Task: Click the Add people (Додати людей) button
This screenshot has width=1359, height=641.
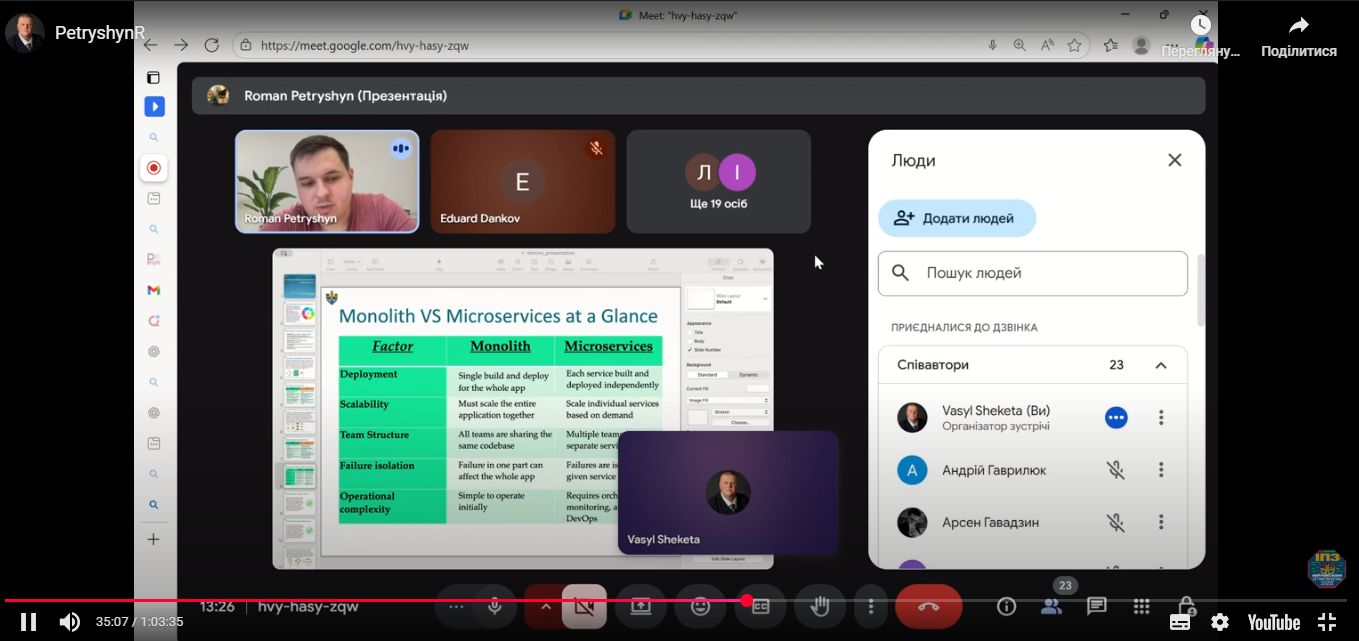Action: click(x=956, y=218)
